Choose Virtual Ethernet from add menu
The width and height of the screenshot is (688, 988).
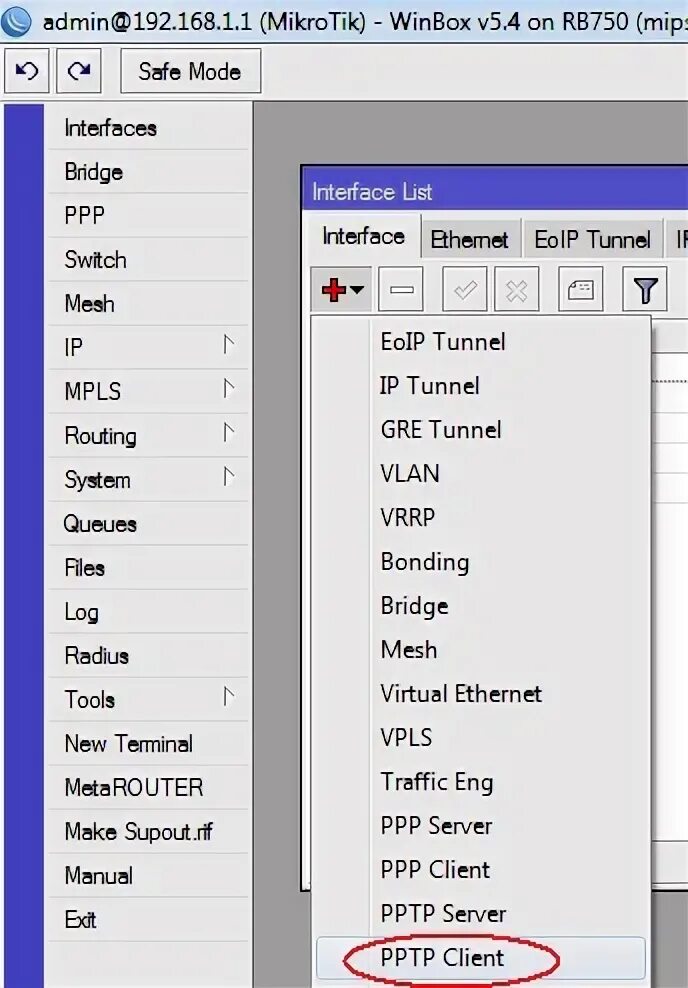[480, 694]
